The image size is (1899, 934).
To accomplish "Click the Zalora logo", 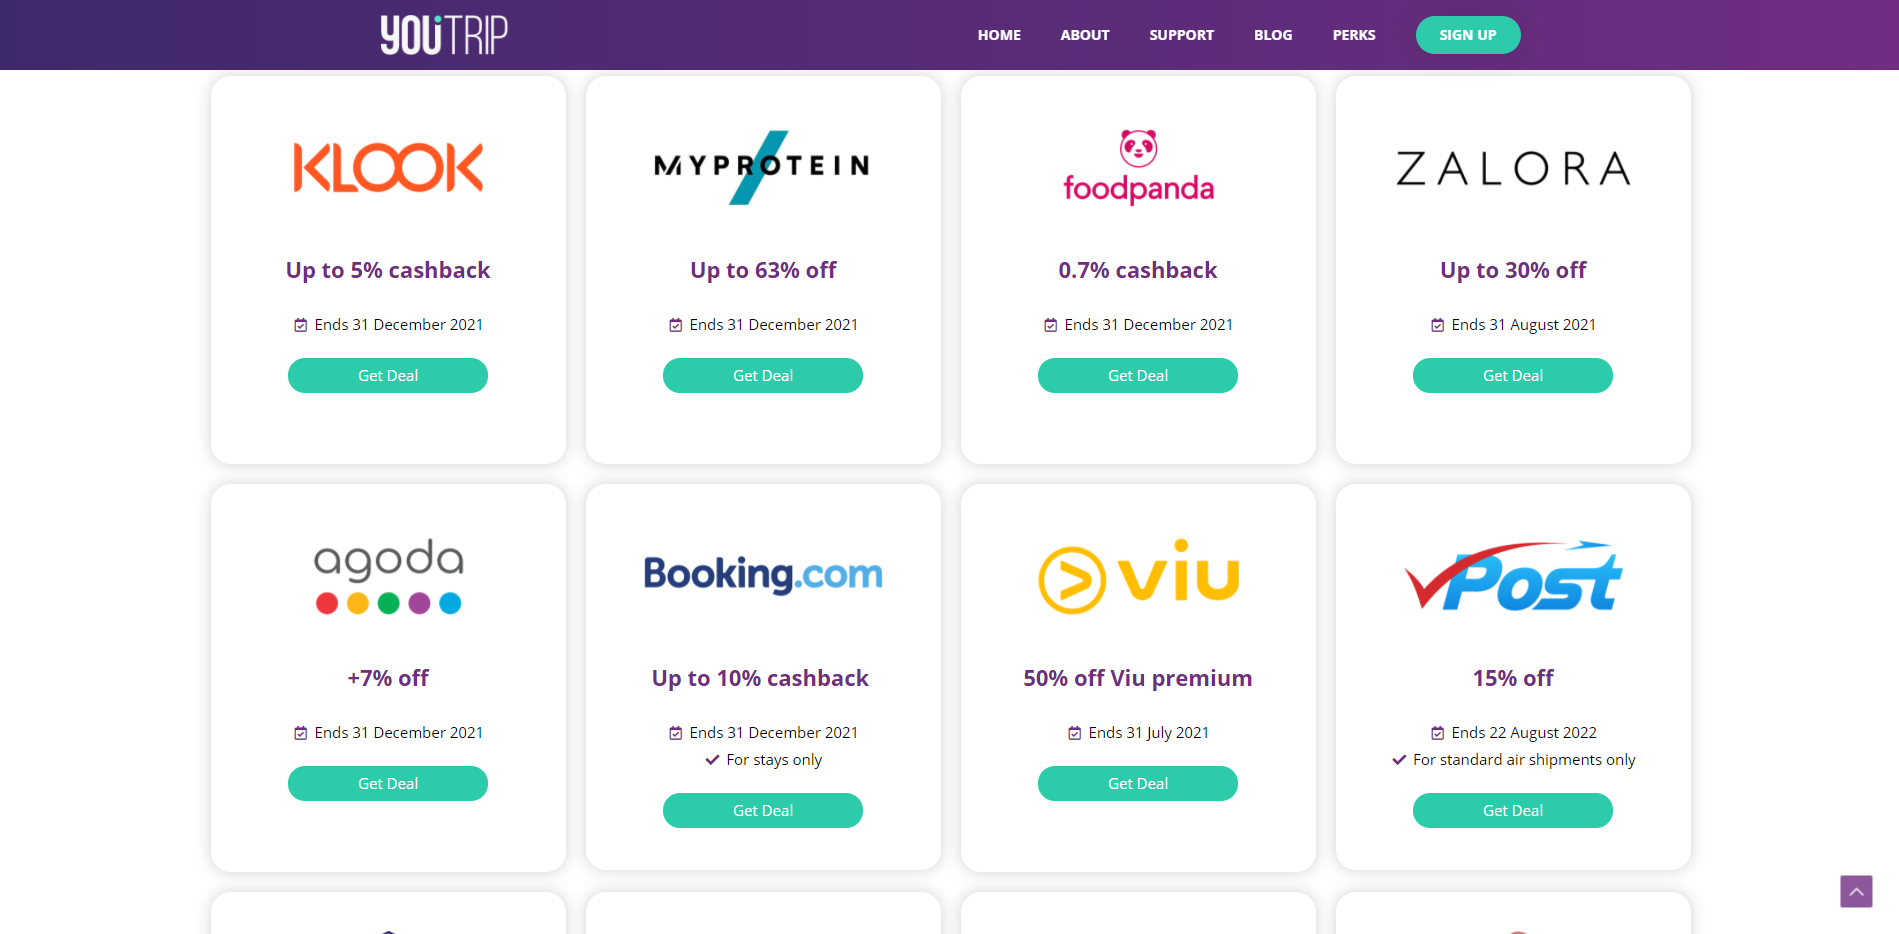I will 1513,168.
